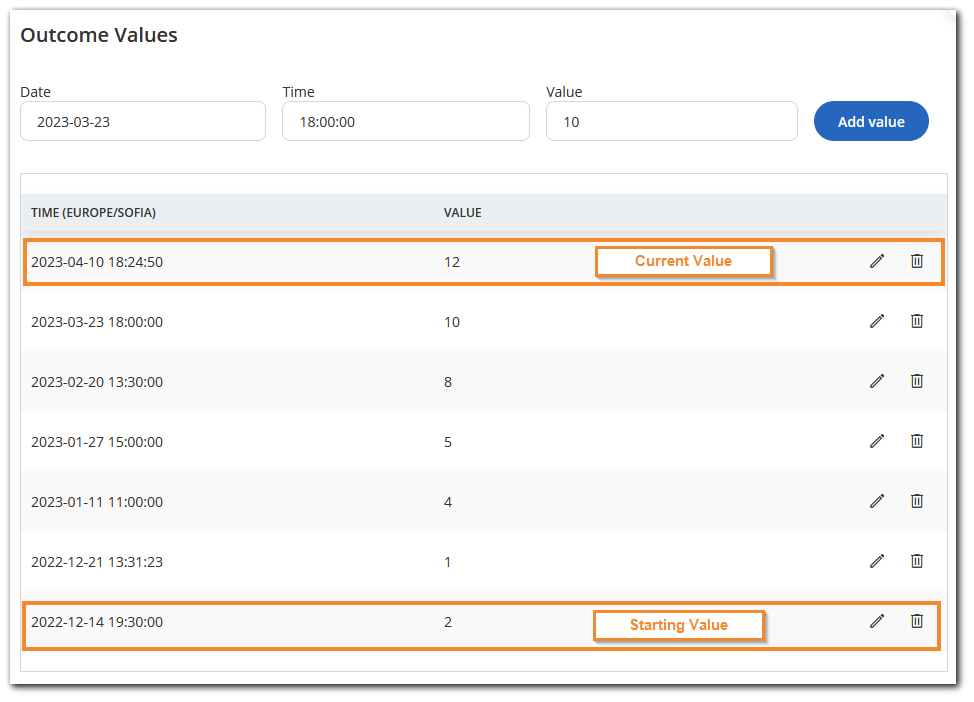Delete the 2023-01-11 entry with value 4

coord(917,501)
